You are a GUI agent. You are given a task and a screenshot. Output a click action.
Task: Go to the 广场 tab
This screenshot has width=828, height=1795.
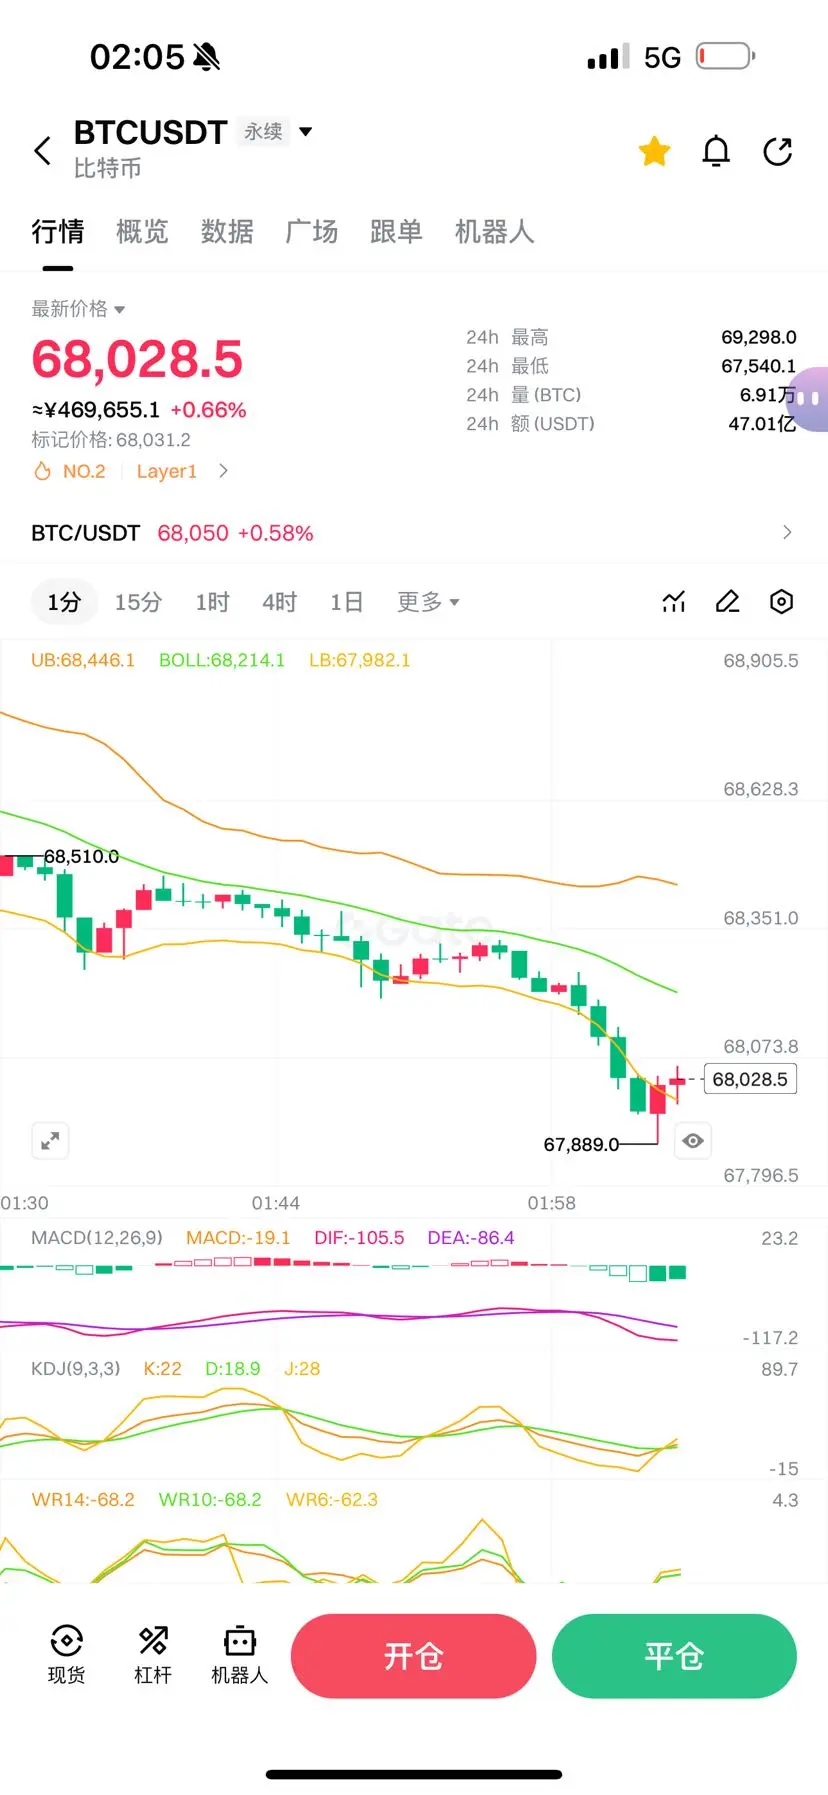point(312,232)
